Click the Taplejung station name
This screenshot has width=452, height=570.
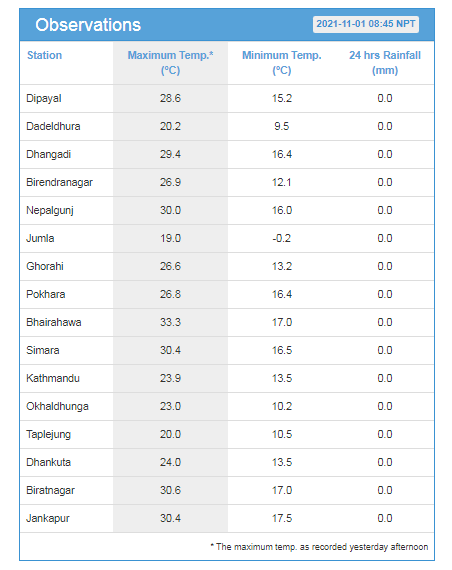(48, 434)
